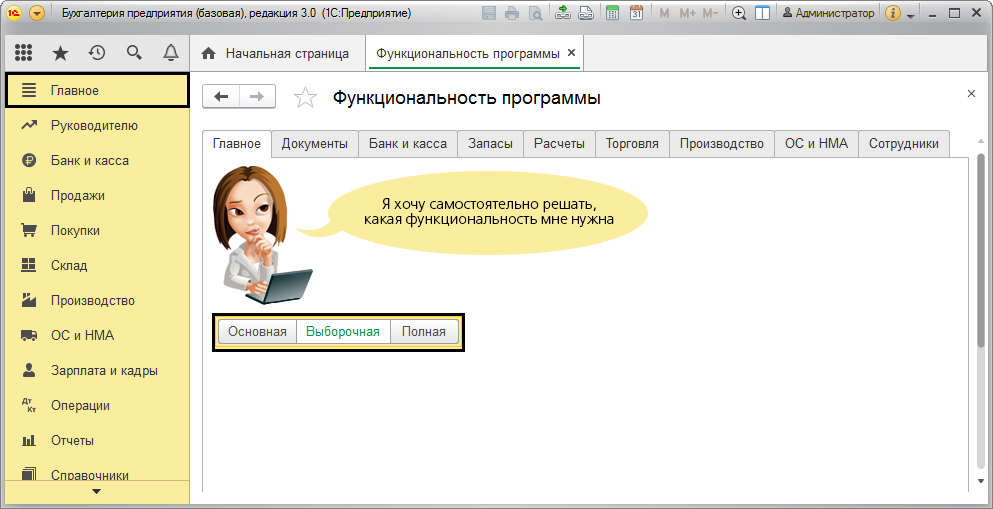Image resolution: width=993 pixels, height=509 pixels.
Task: Click the vertical scrollbar of the form
Action: [x=981, y=250]
